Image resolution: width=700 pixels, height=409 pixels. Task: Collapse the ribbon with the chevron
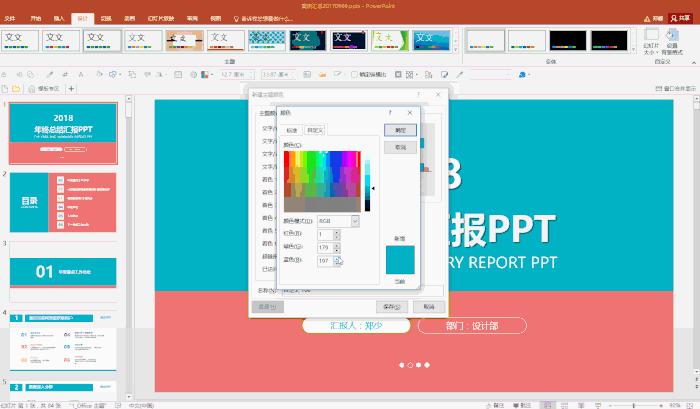tap(694, 63)
